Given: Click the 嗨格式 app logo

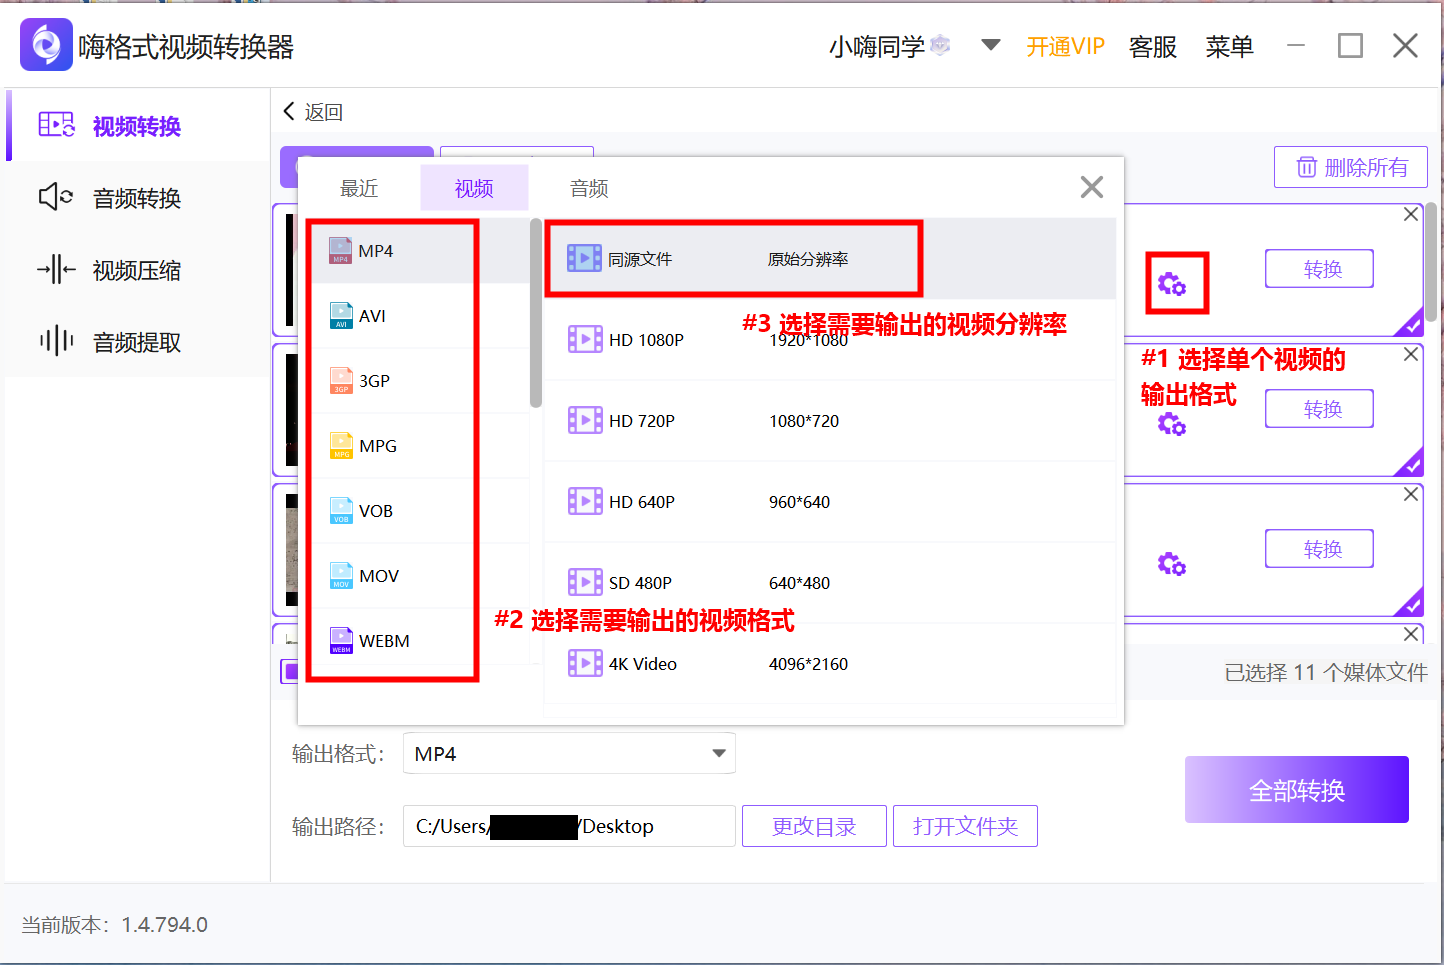Looking at the screenshot, I should click(x=46, y=45).
